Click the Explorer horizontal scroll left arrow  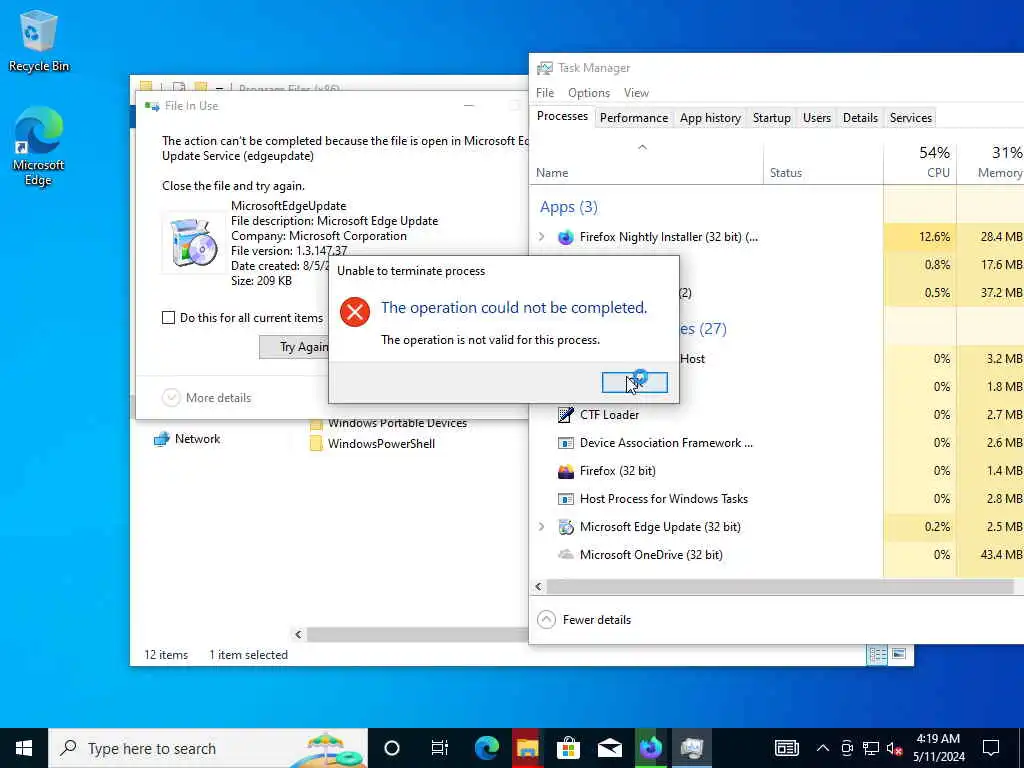(298, 634)
